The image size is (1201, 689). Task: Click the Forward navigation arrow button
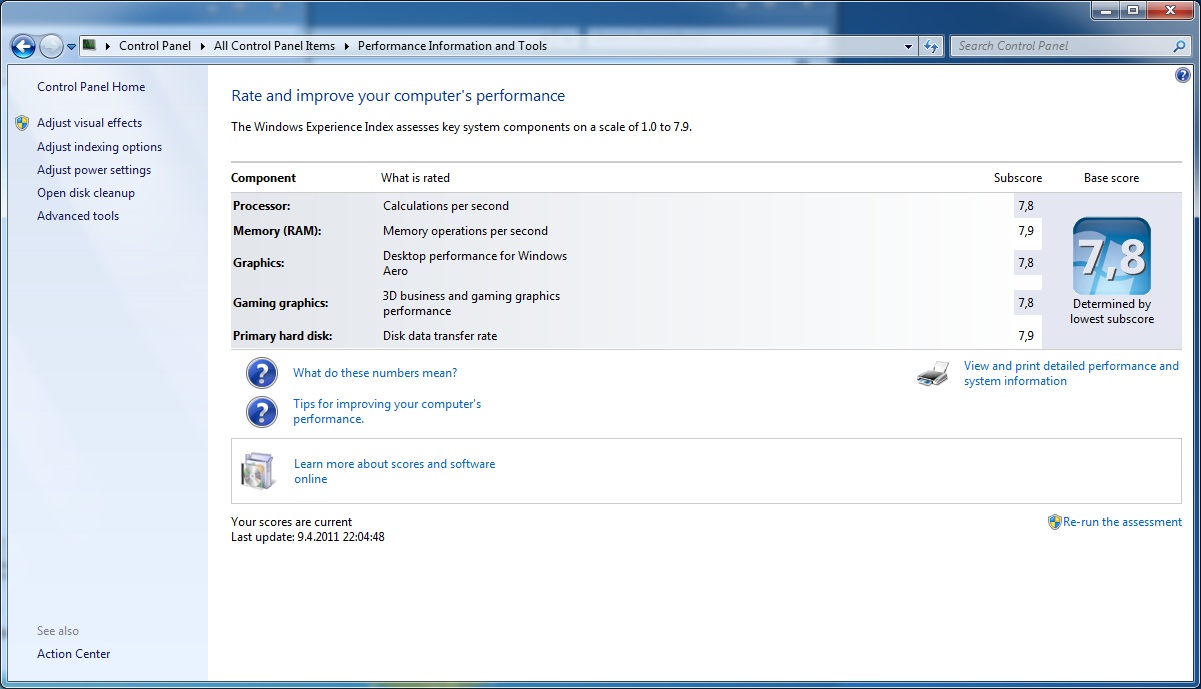(51, 46)
